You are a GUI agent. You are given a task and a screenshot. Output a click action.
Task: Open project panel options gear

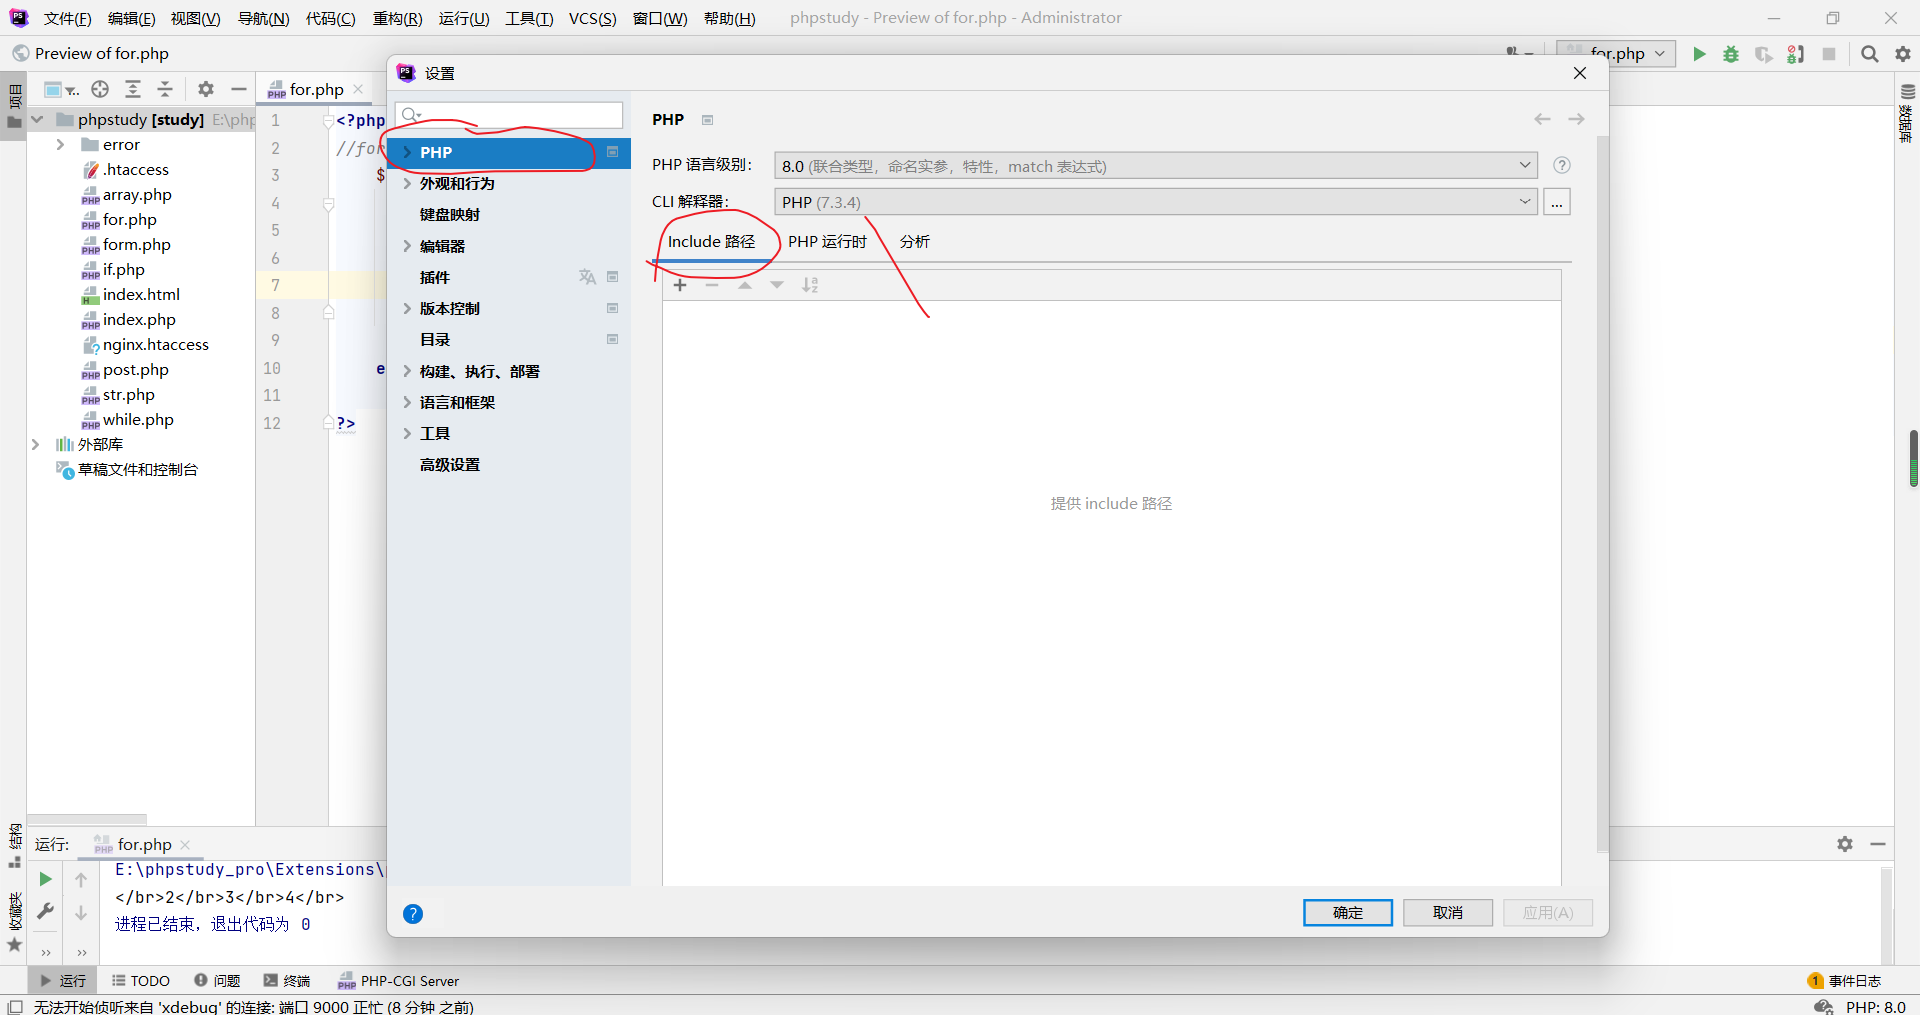point(206,89)
